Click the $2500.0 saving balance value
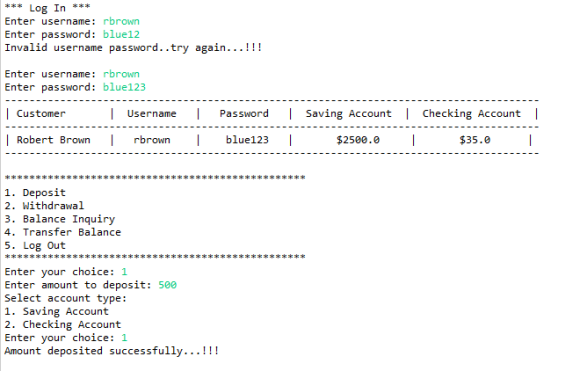580x371 pixels. pos(358,140)
